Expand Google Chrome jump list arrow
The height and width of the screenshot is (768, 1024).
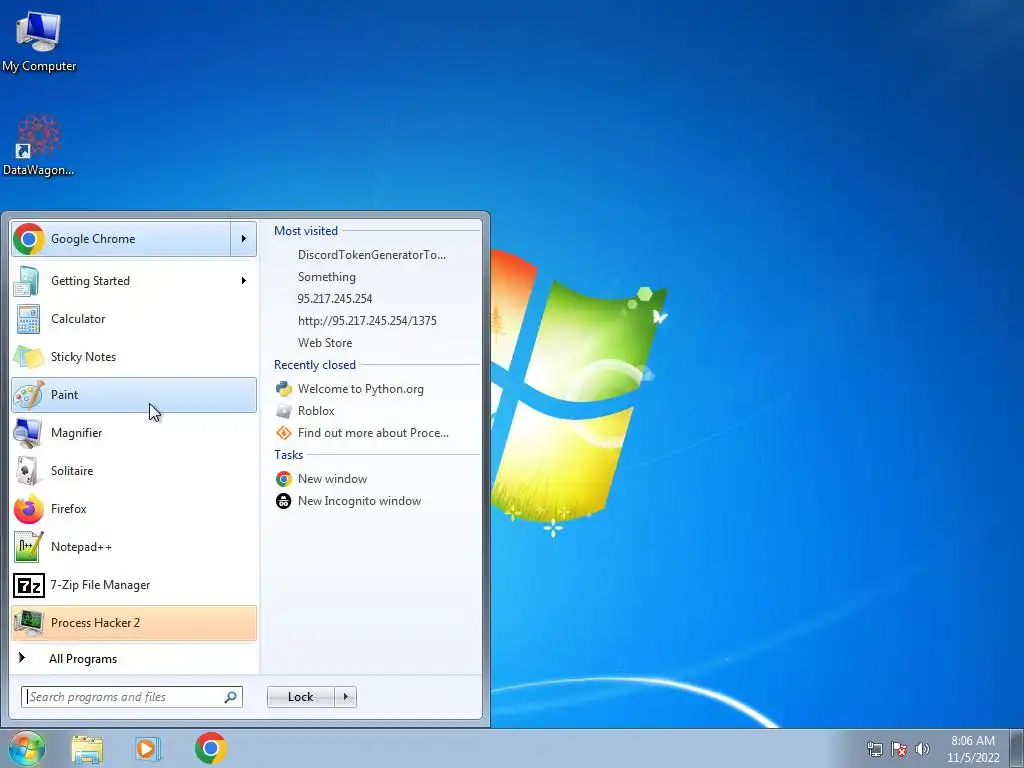pos(244,239)
